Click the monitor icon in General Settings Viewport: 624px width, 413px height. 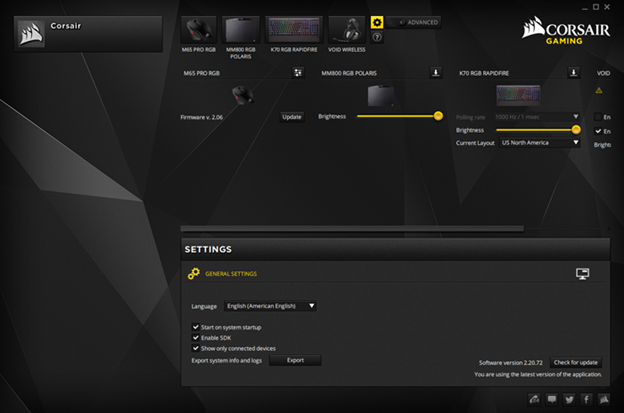point(583,273)
